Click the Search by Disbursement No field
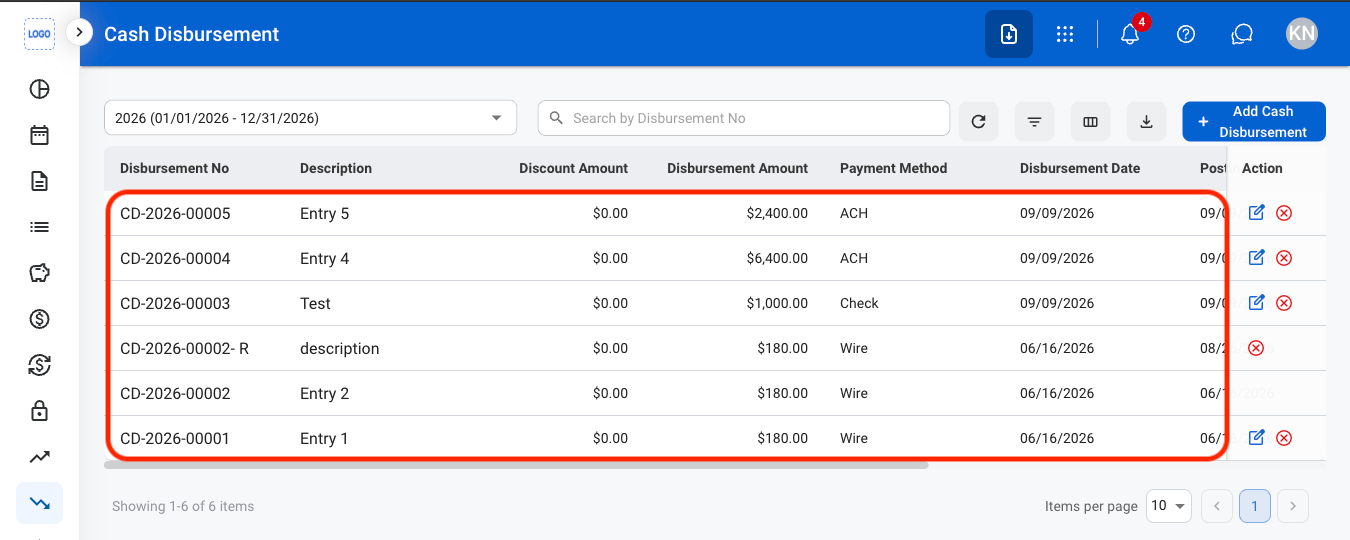1350x540 pixels. (x=744, y=118)
